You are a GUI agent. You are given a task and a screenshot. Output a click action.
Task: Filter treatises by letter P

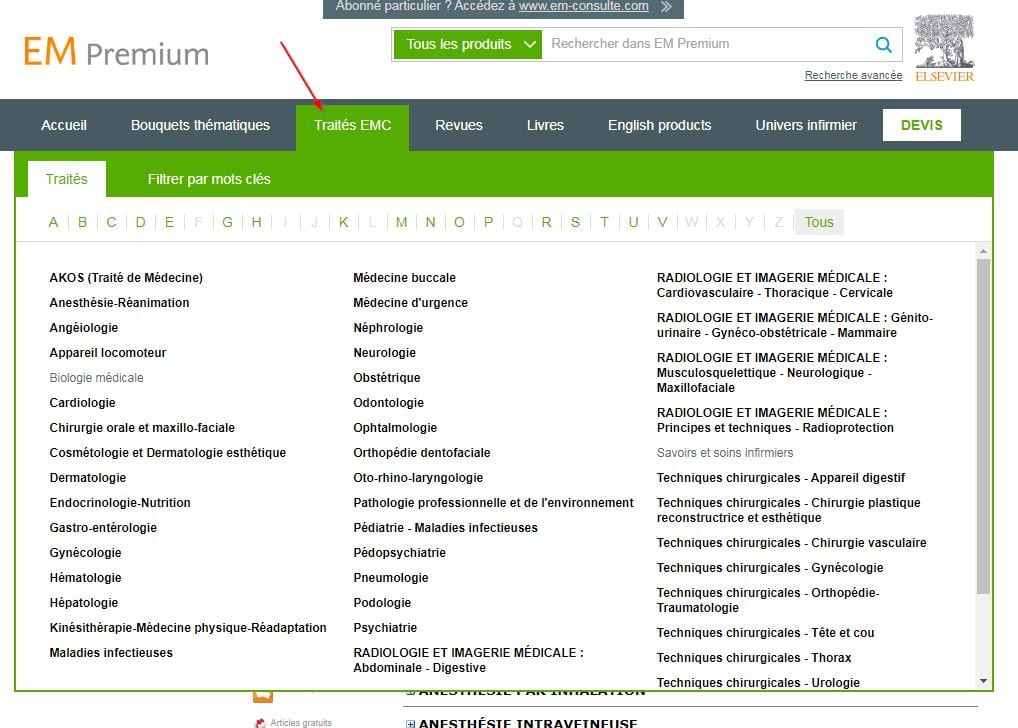click(488, 222)
